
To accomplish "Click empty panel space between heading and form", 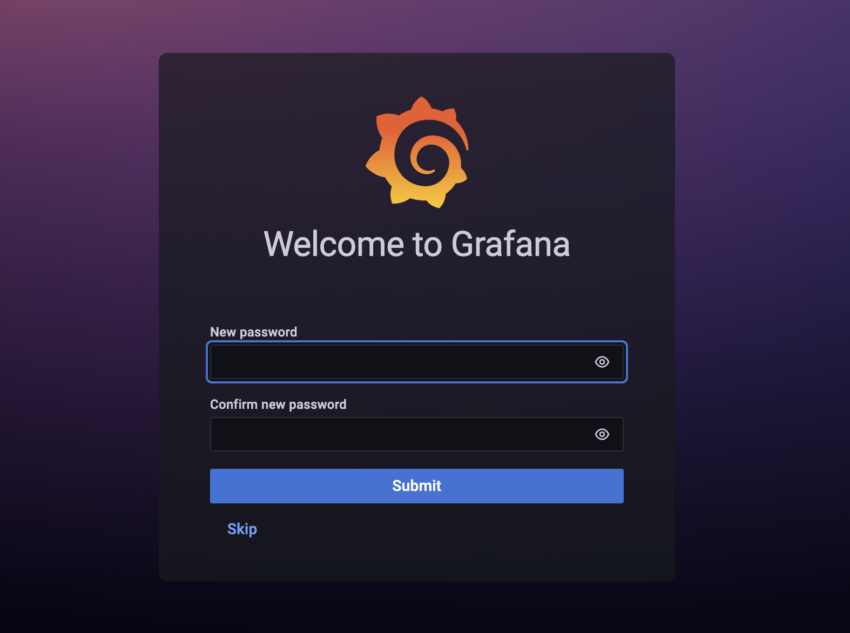I will 416,293.
